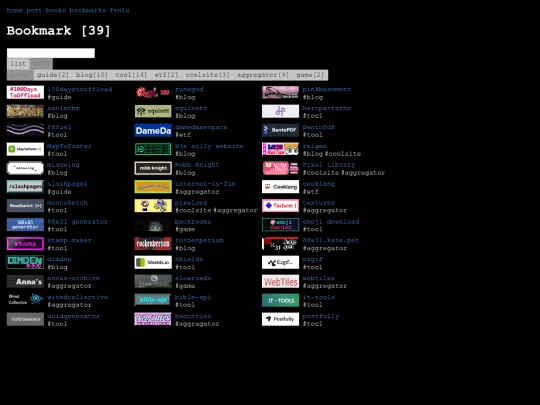Filter bookmarks by wtf[2] tag
Image resolution: width=540 pixels, height=405 pixels.
coord(166,75)
